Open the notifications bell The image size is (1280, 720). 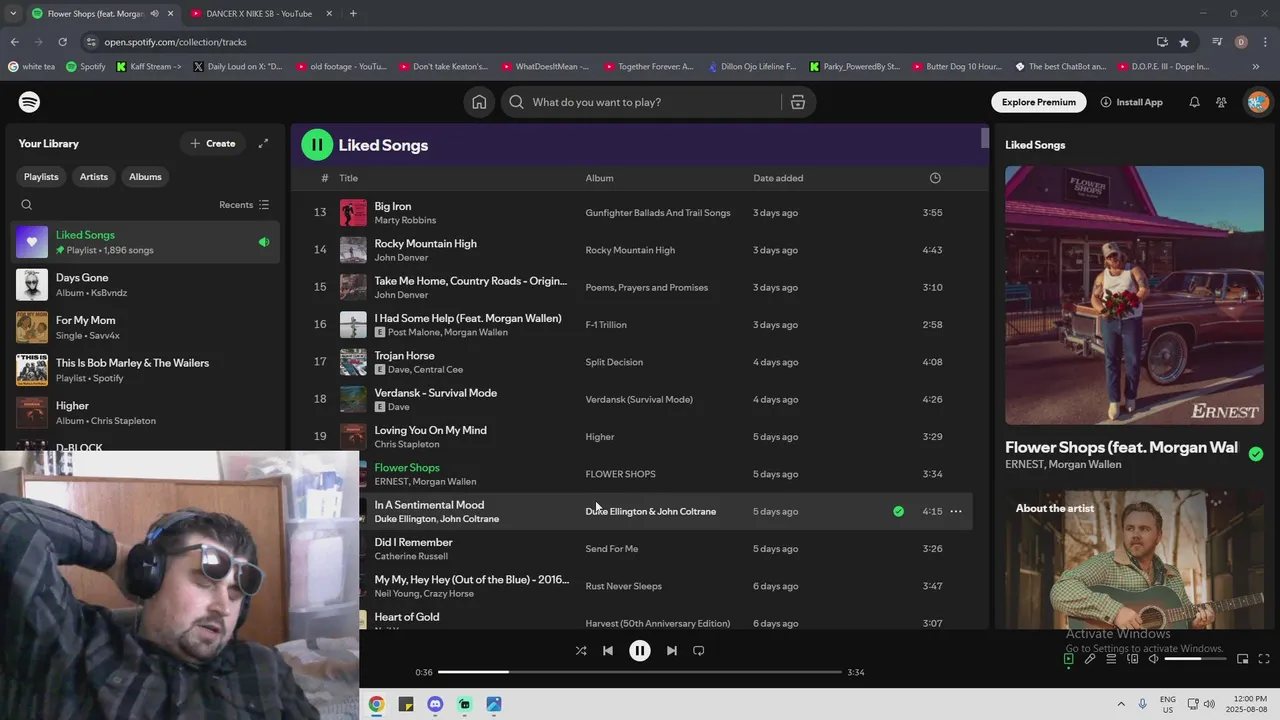click(x=1194, y=102)
